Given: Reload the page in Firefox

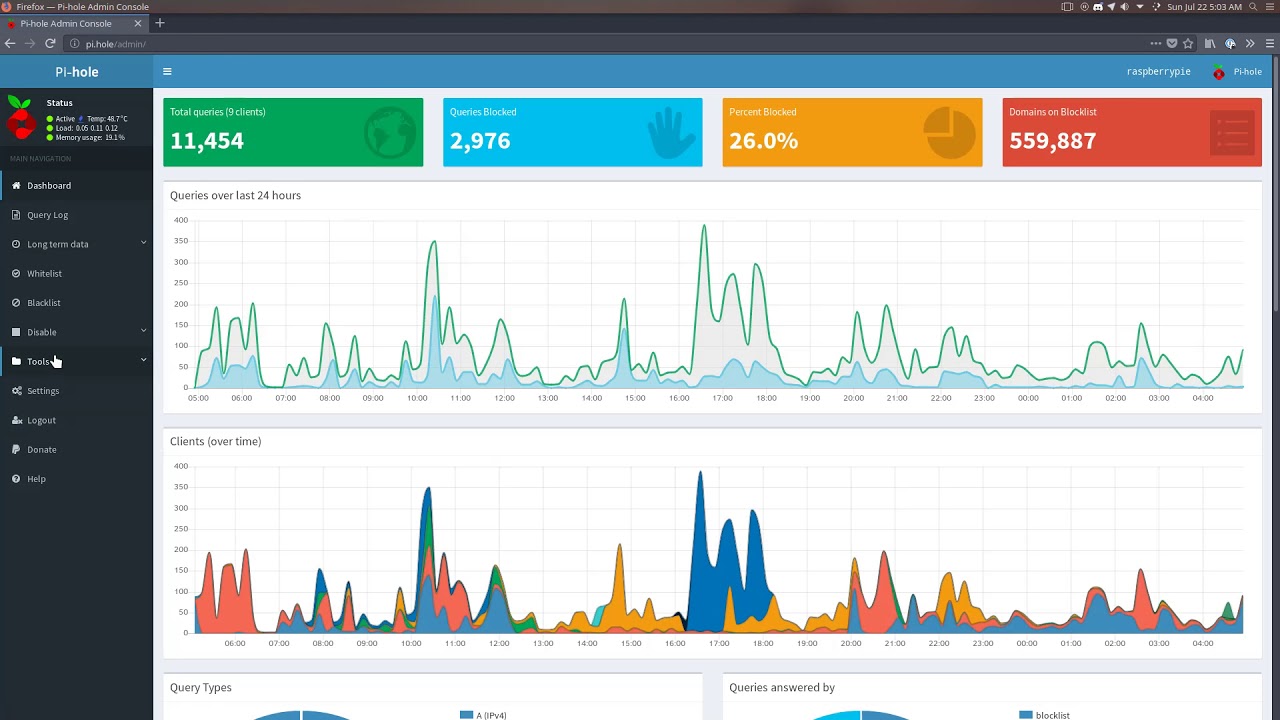Looking at the screenshot, I should coord(50,44).
